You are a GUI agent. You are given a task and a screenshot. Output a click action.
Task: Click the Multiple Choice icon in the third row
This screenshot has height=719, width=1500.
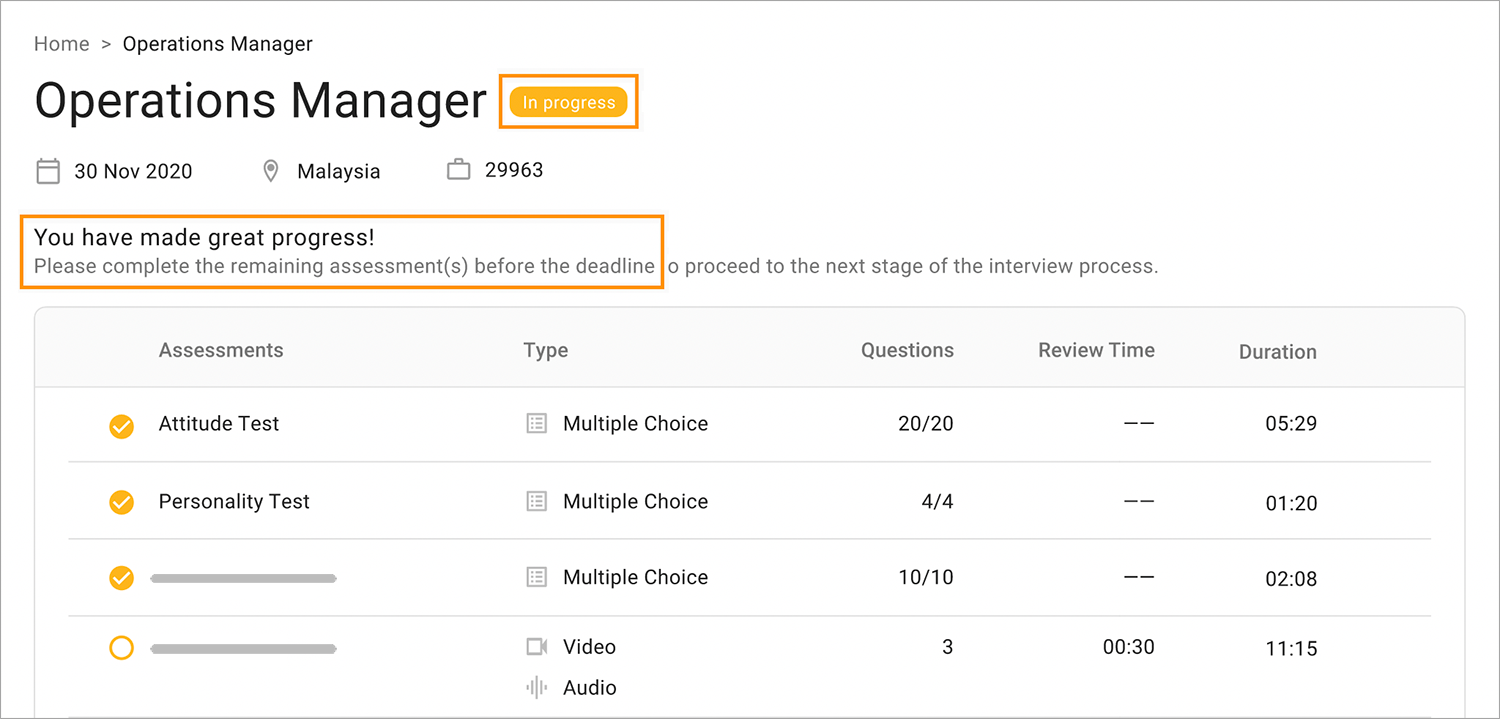[x=536, y=577]
